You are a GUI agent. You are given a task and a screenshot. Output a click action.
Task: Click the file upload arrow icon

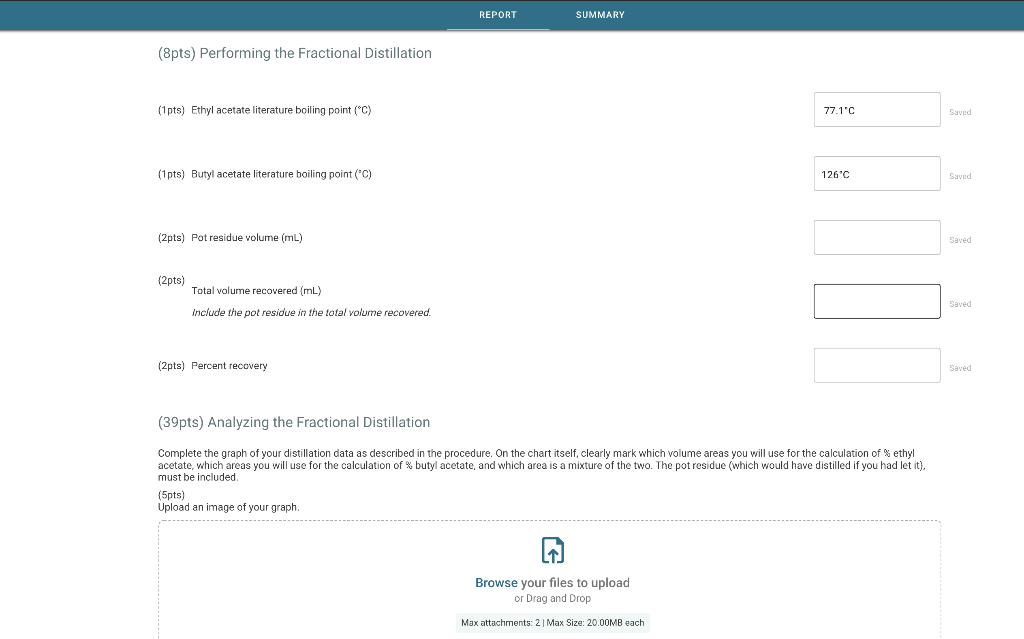point(552,549)
